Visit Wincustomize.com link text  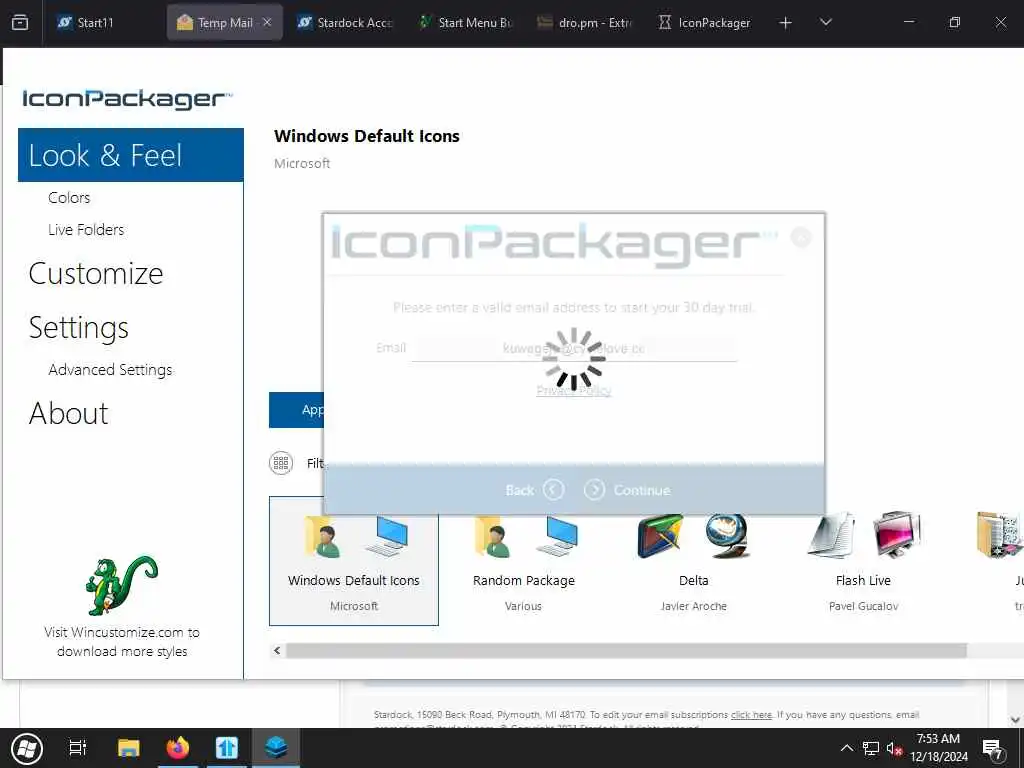coord(122,641)
